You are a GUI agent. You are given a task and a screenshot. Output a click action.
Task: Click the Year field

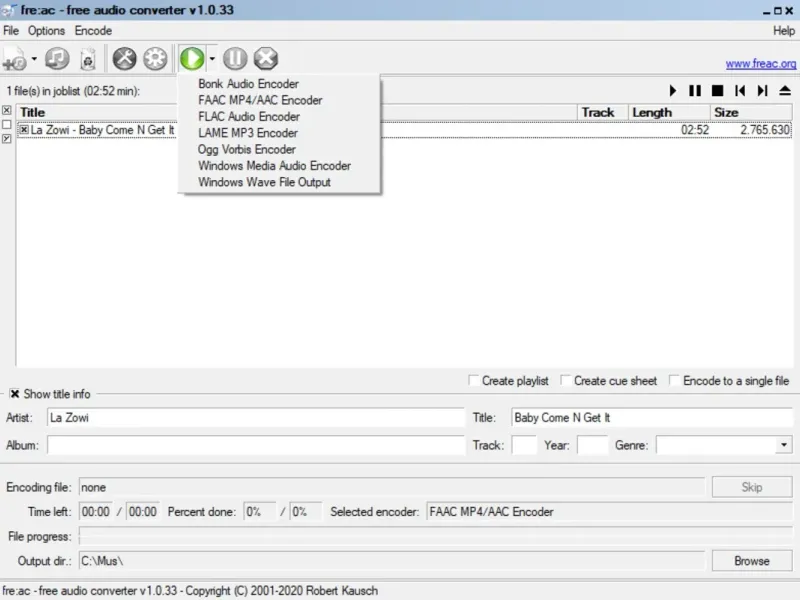tap(593, 445)
